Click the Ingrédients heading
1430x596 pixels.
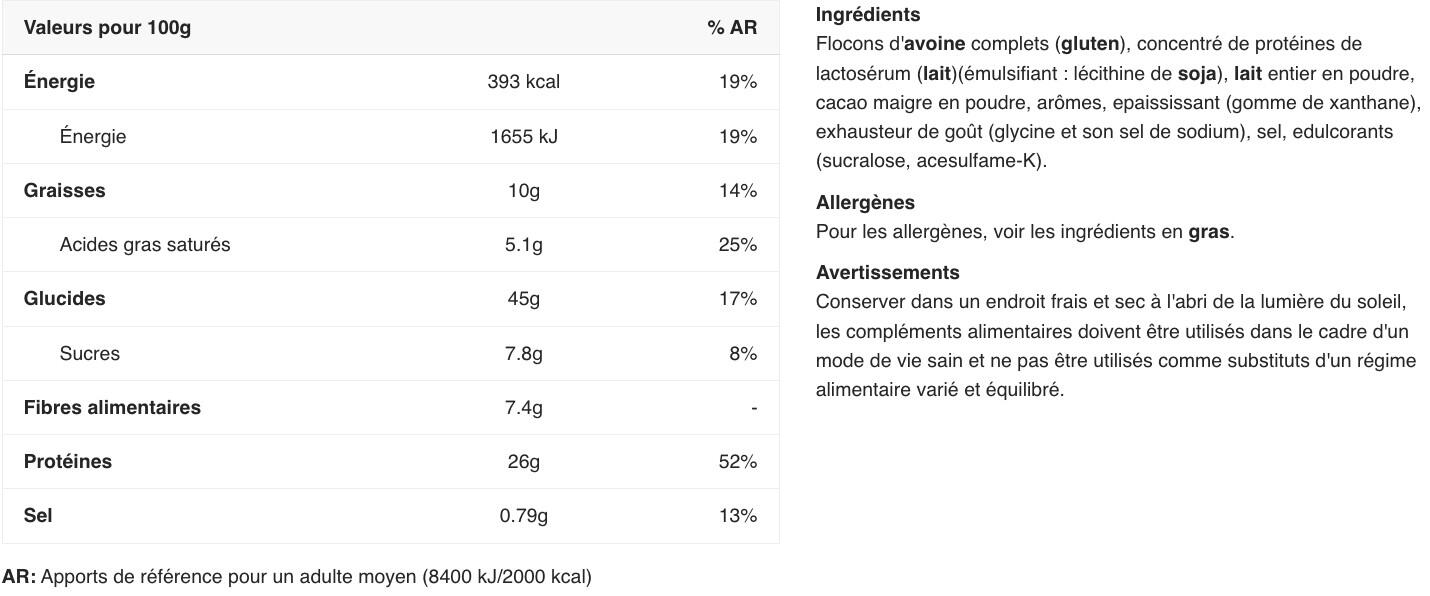click(x=868, y=14)
